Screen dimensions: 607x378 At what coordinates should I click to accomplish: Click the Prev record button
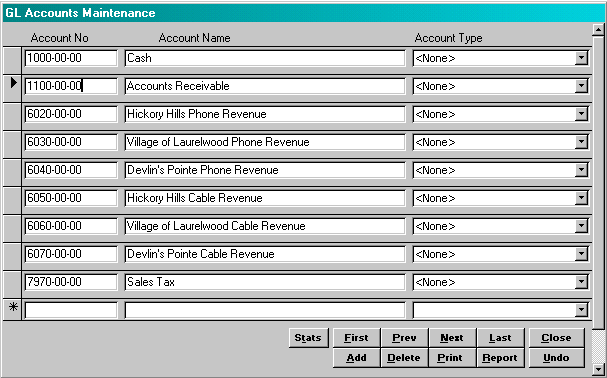click(405, 338)
